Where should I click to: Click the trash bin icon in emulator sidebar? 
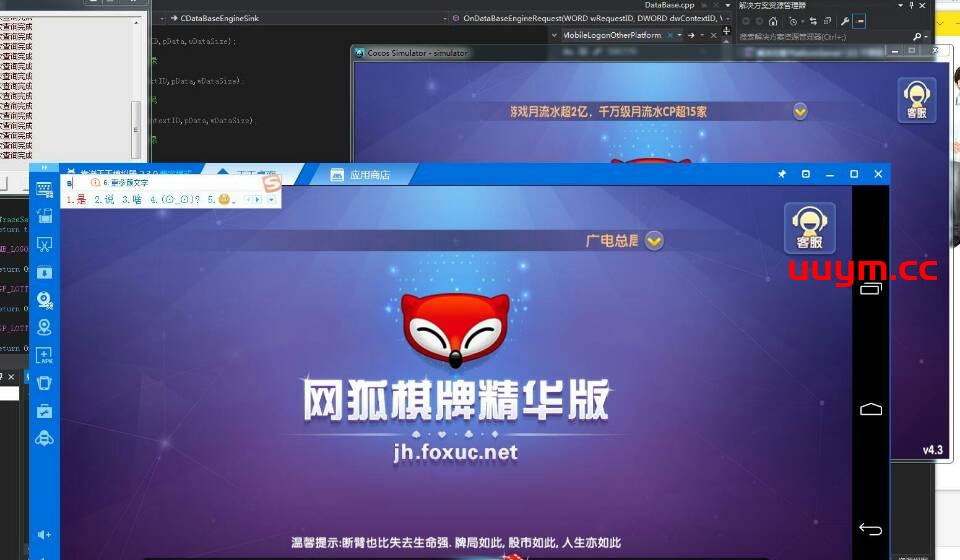click(44, 382)
